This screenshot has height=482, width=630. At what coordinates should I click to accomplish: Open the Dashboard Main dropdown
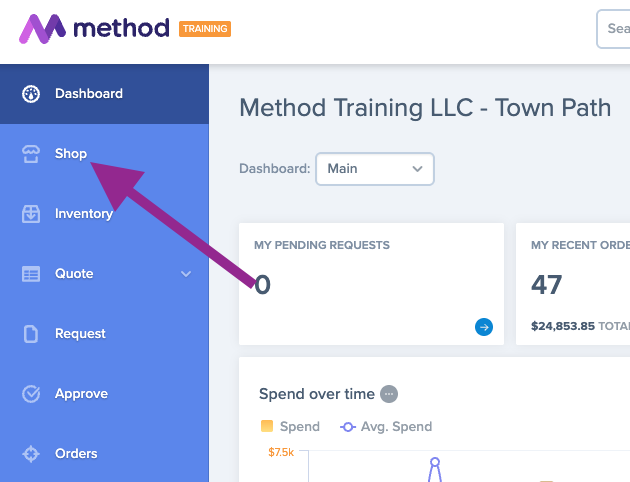pos(375,169)
